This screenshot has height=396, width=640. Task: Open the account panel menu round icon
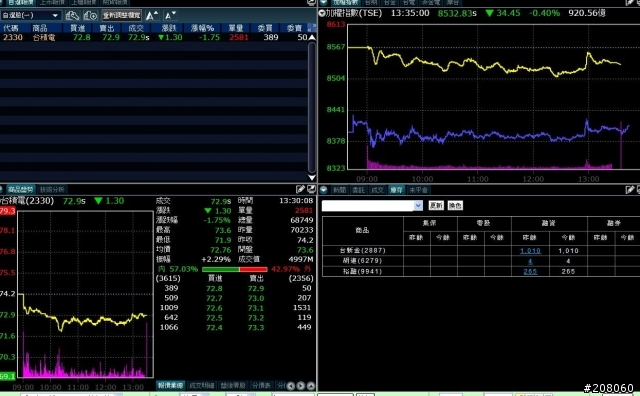(x=324, y=189)
